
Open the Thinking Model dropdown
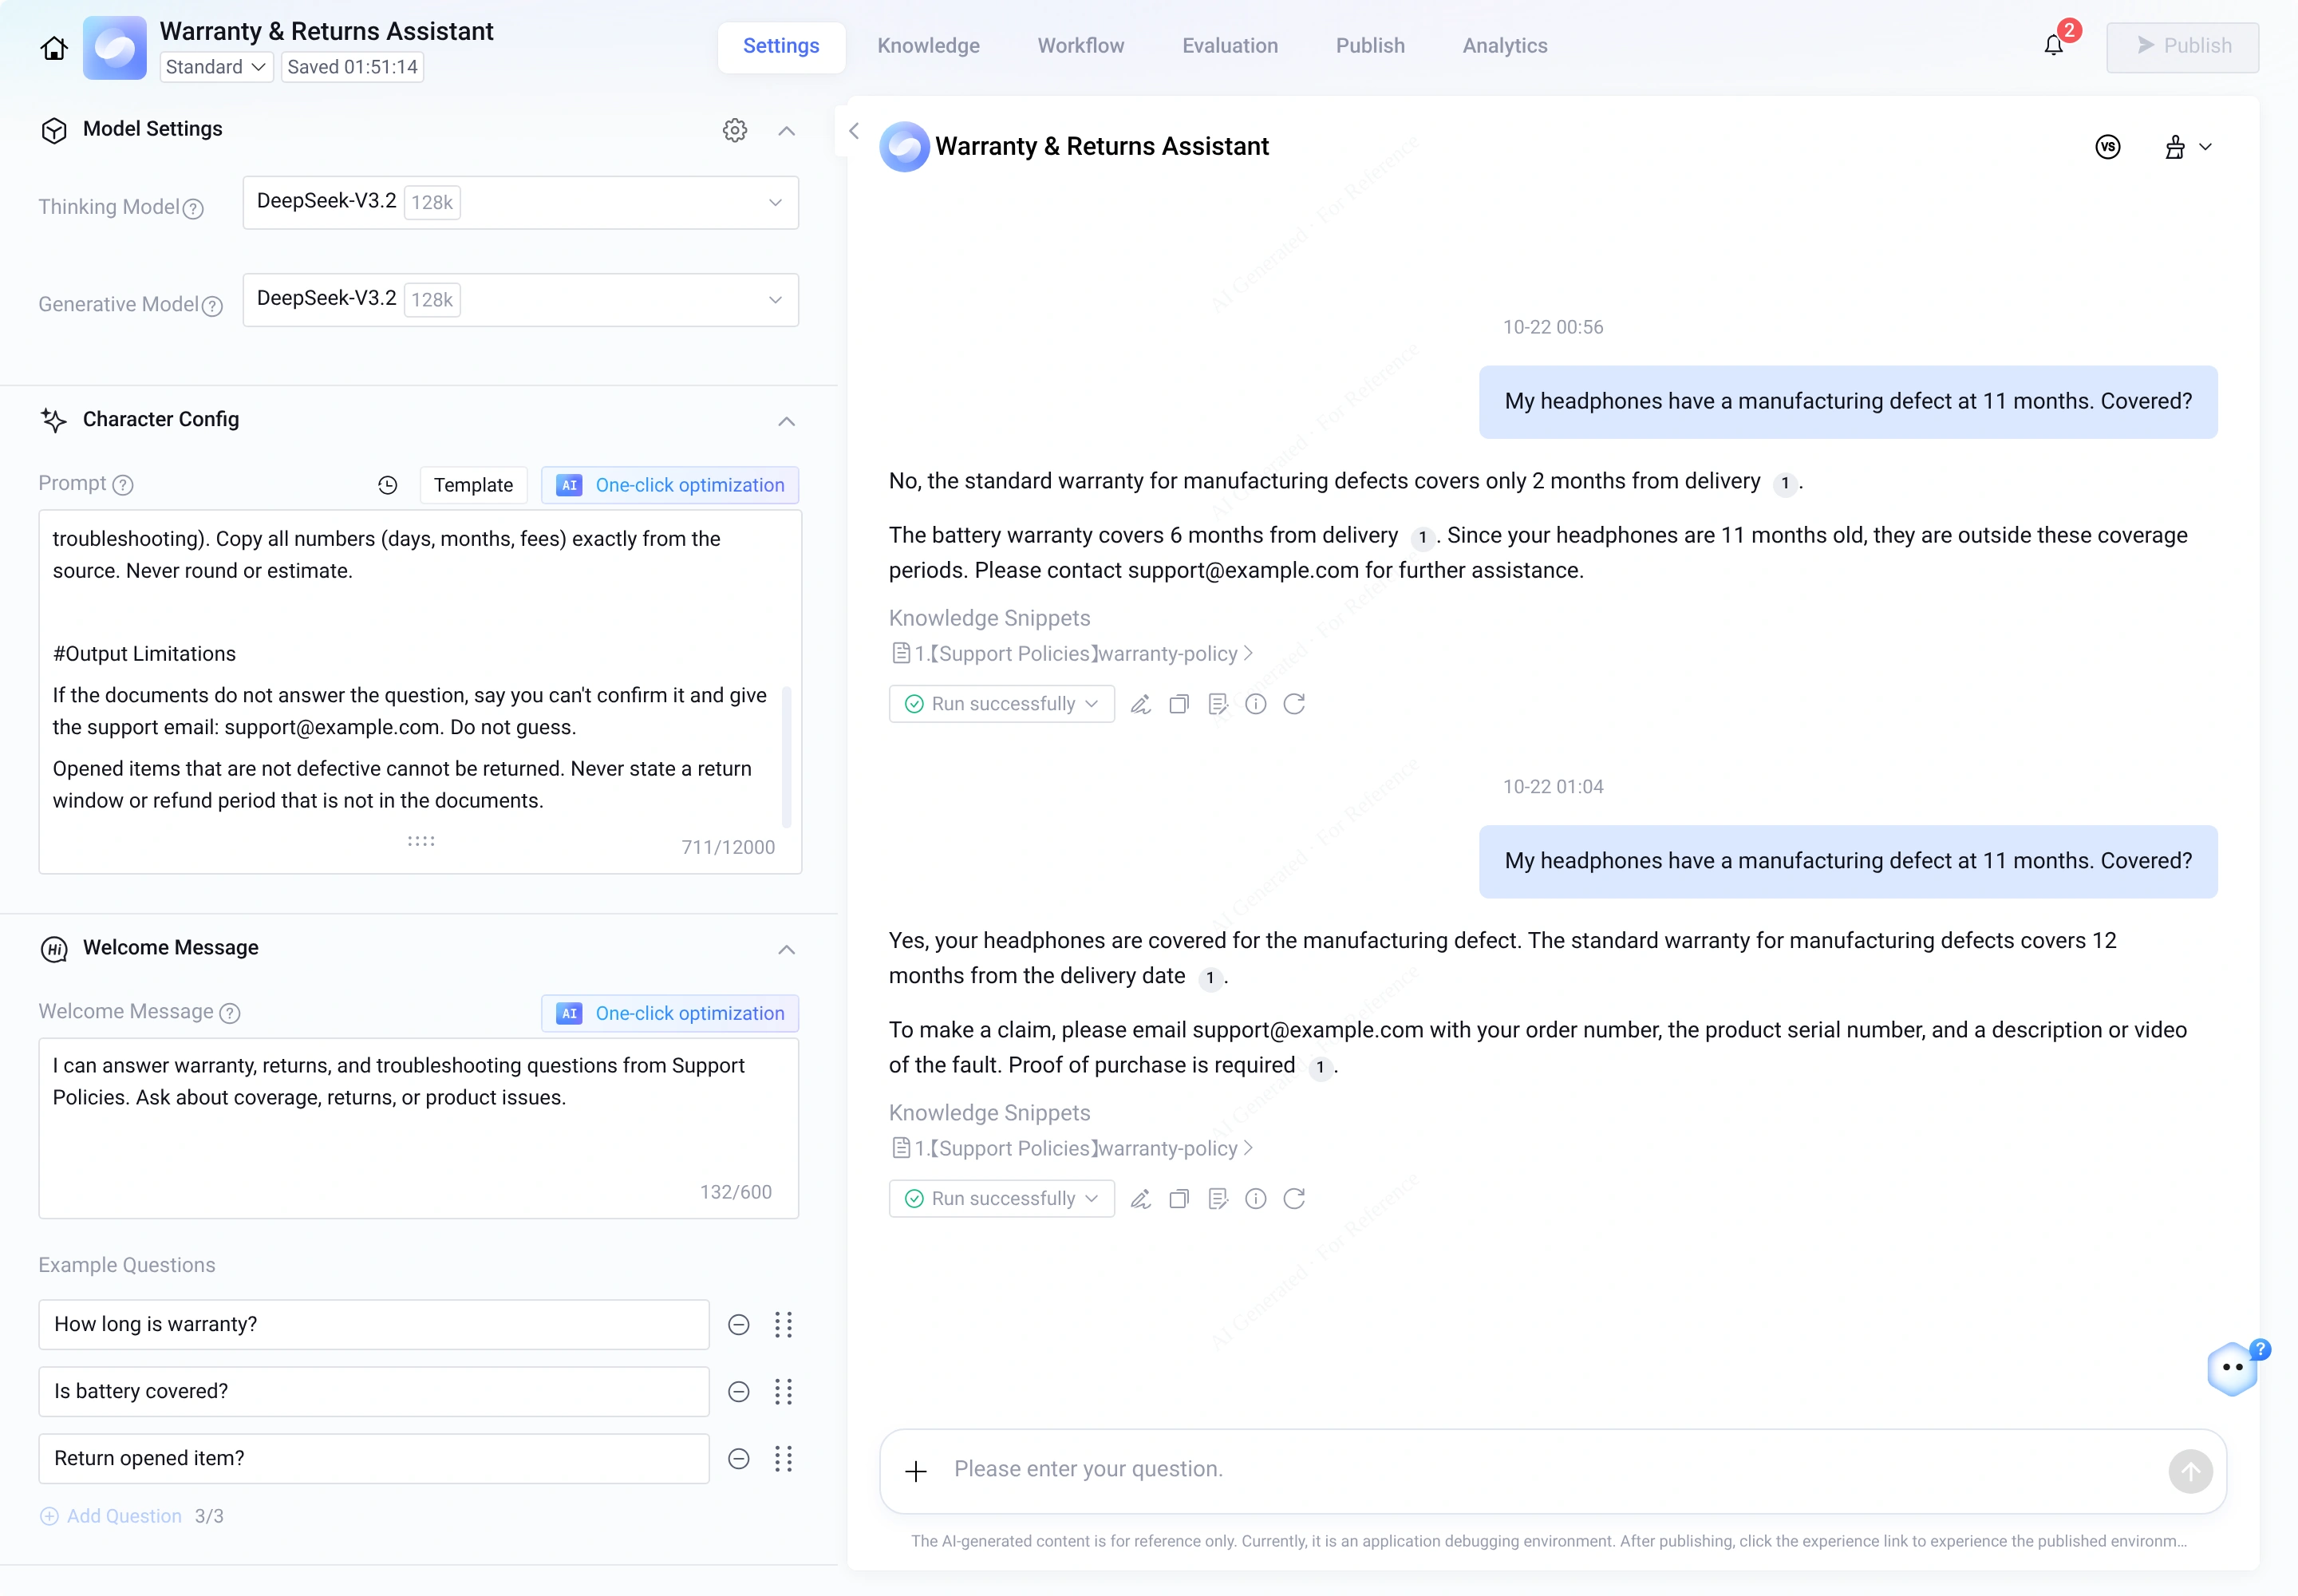pos(520,203)
